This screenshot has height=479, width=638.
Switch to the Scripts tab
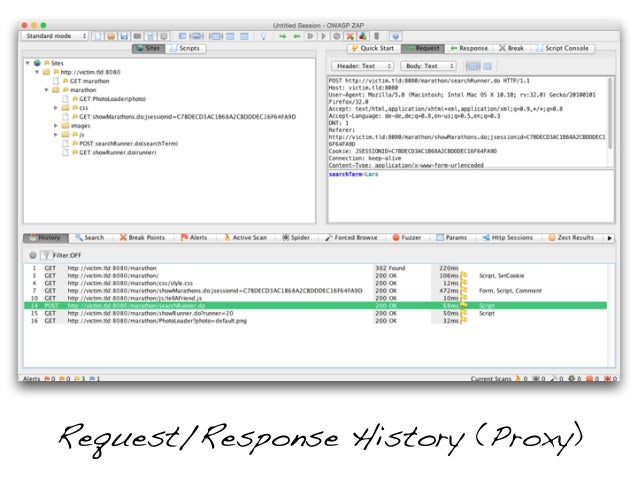pyautogui.click(x=186, y=48)
